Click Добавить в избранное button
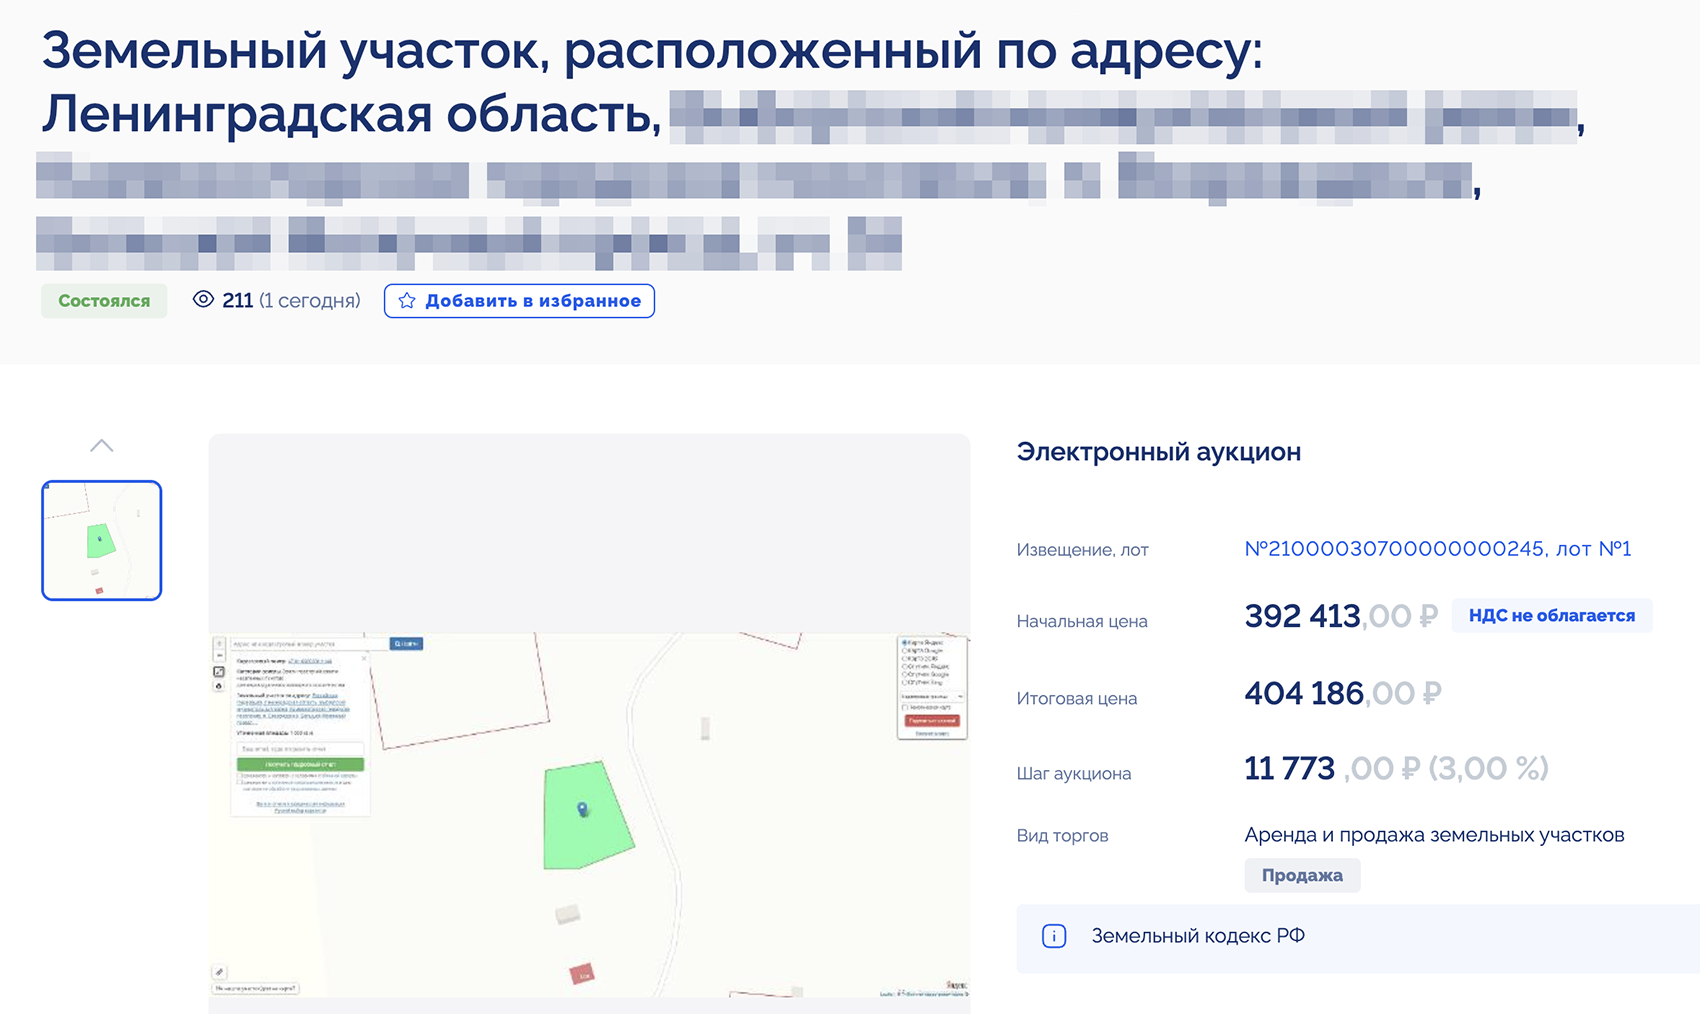Image resolution: width=1700 pixels, height=1014 pixels. (x=519, y=301)
